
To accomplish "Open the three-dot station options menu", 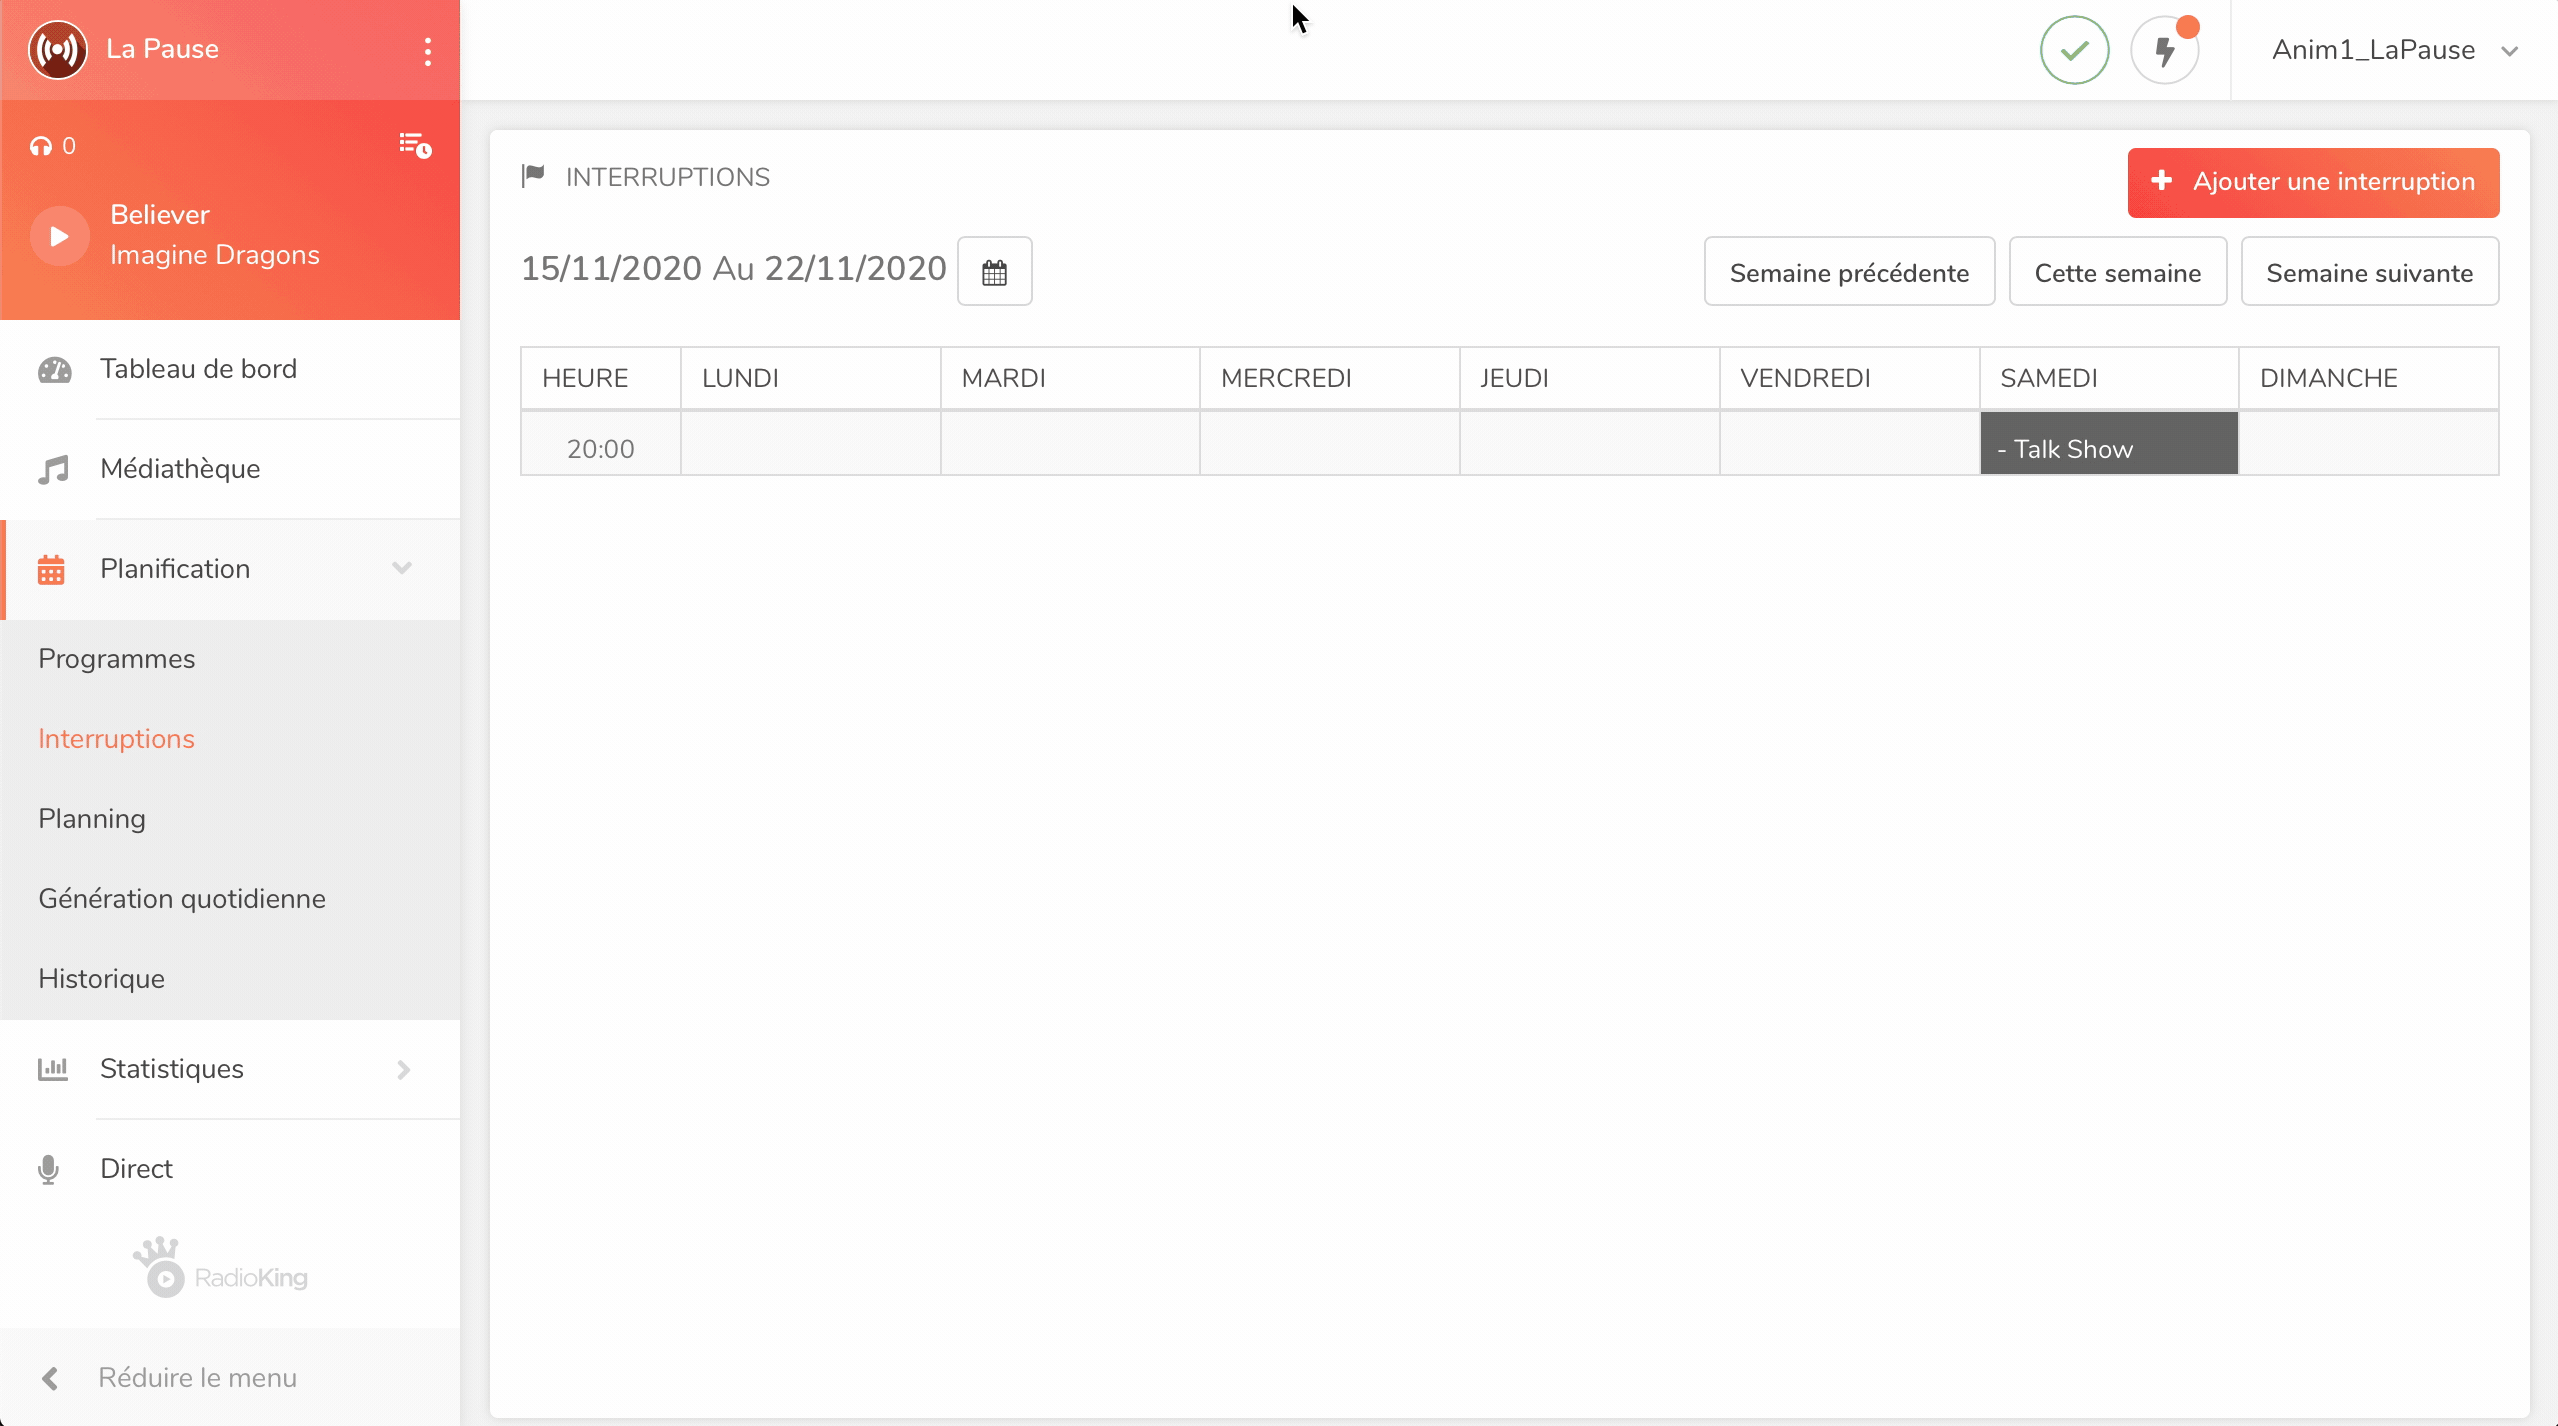I will coord(428,51).
